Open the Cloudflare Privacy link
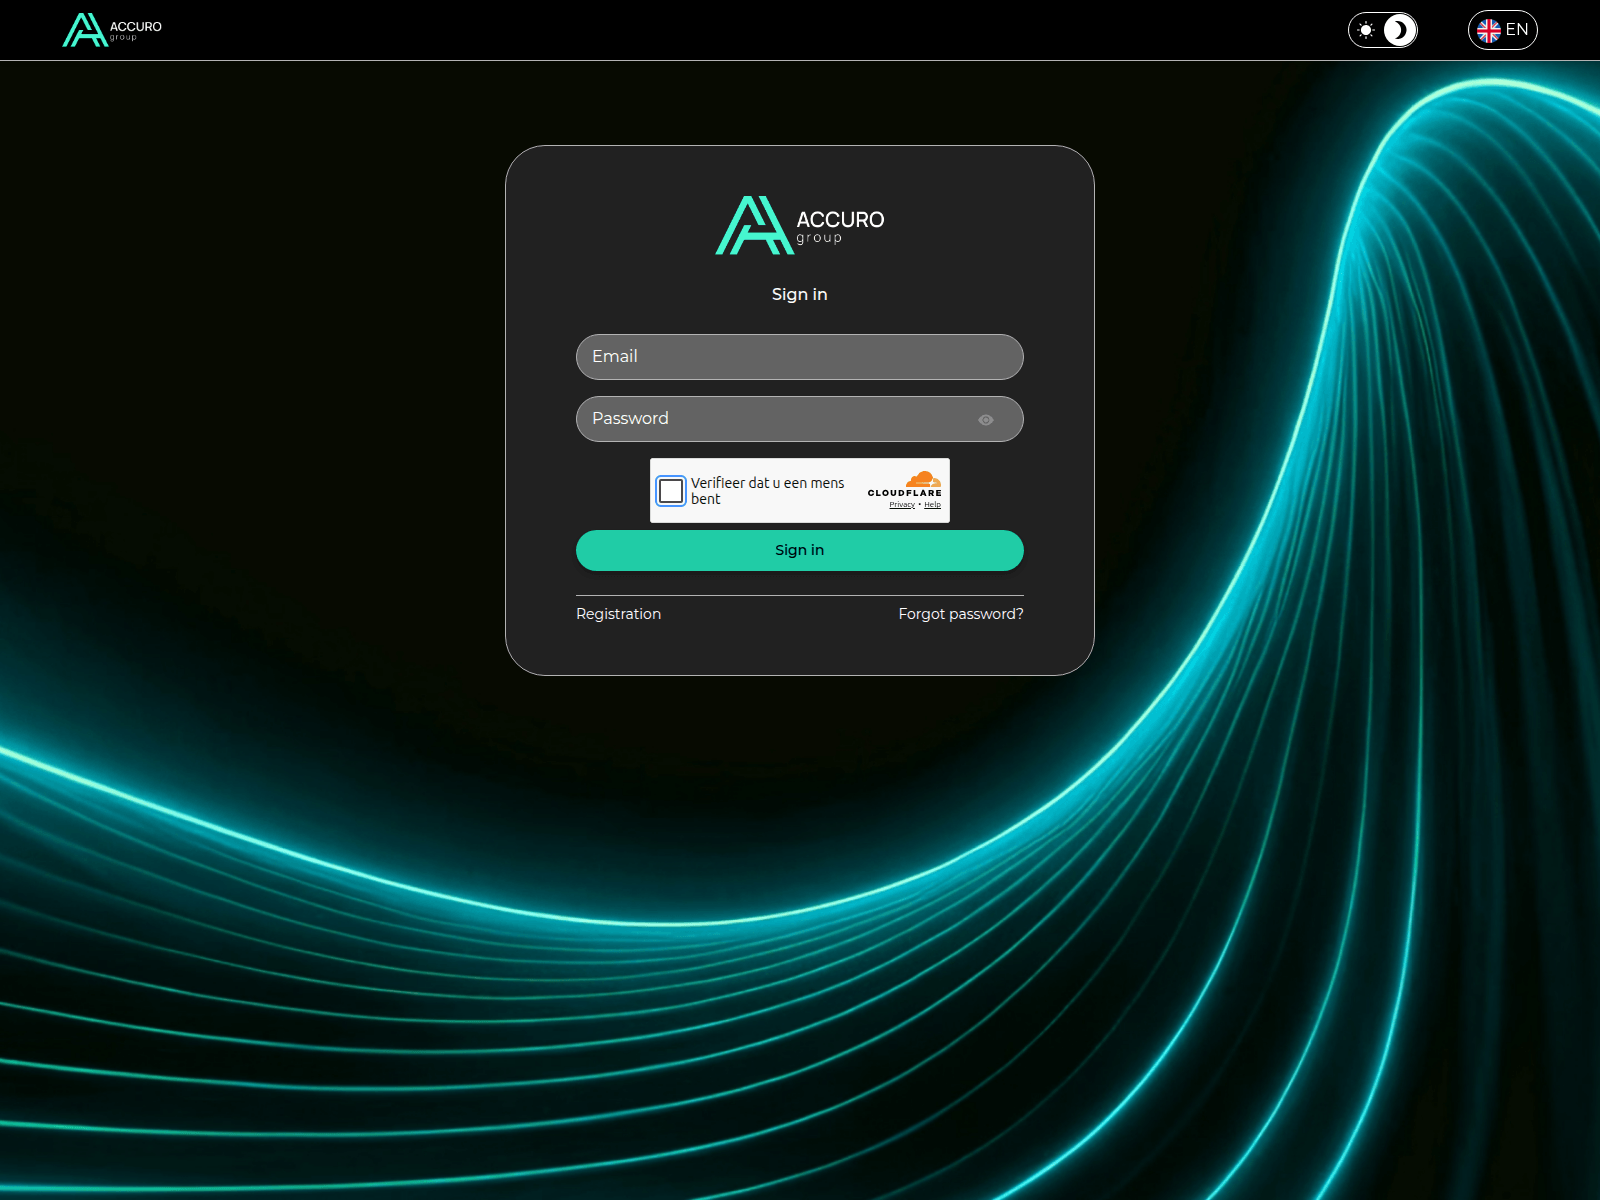Image resolution: width=1600 pixels, height=1200 pixels. (x=902, y=505)
